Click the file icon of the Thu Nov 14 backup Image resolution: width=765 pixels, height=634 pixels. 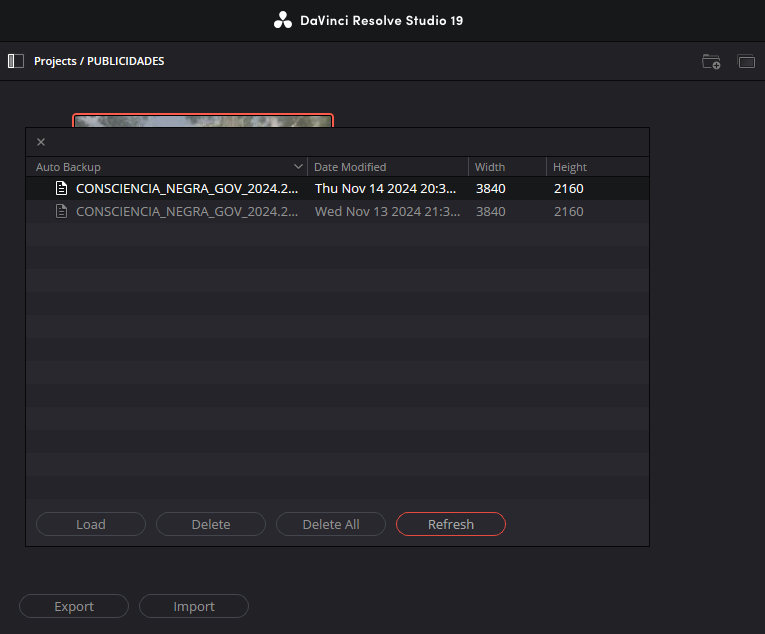pos(61,188)
